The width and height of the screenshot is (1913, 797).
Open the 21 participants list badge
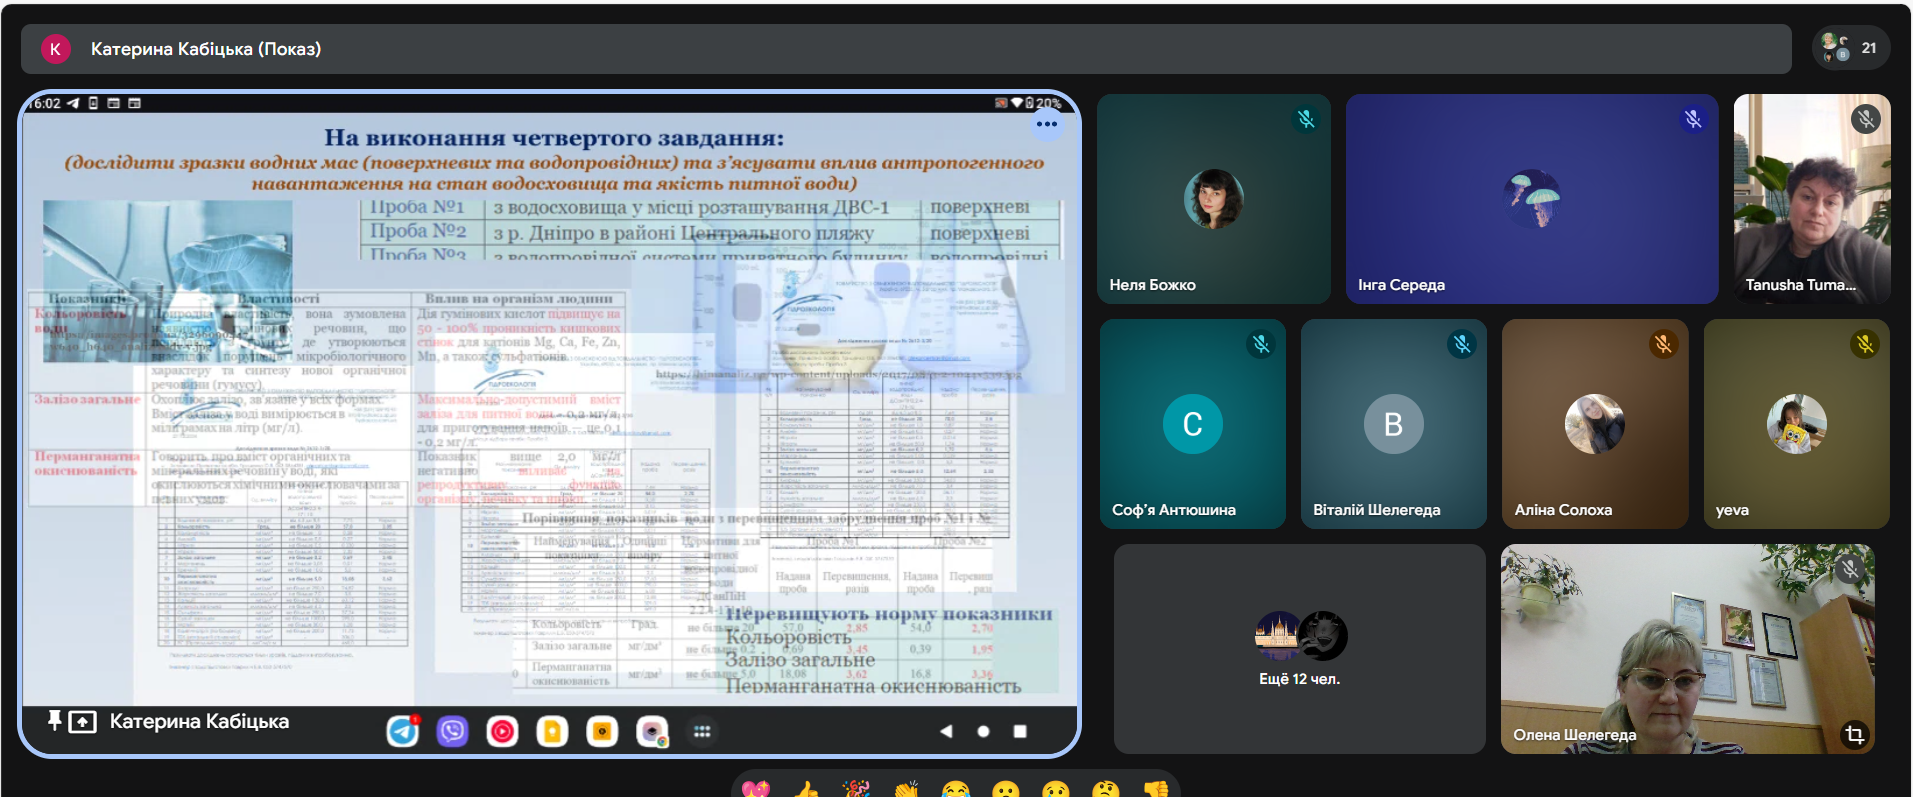[1850, 48]
